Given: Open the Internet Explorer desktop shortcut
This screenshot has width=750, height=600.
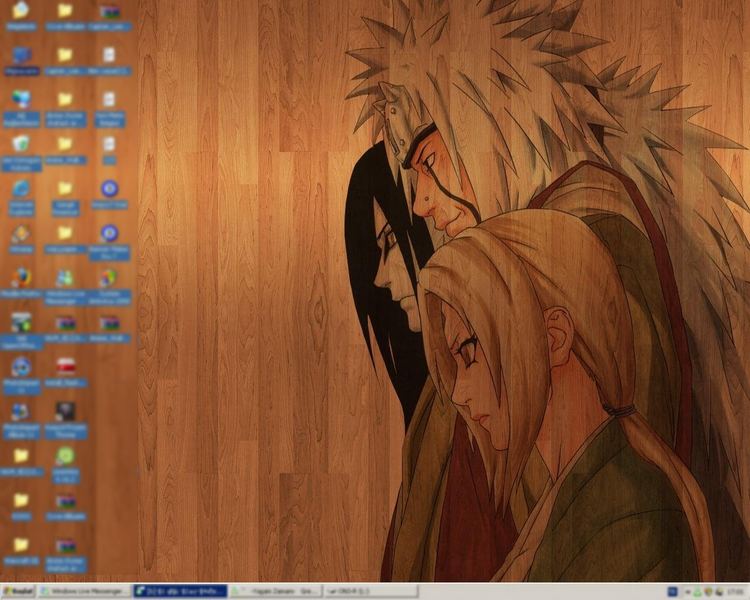Looking at the screenshot, I should click(21, 189).
